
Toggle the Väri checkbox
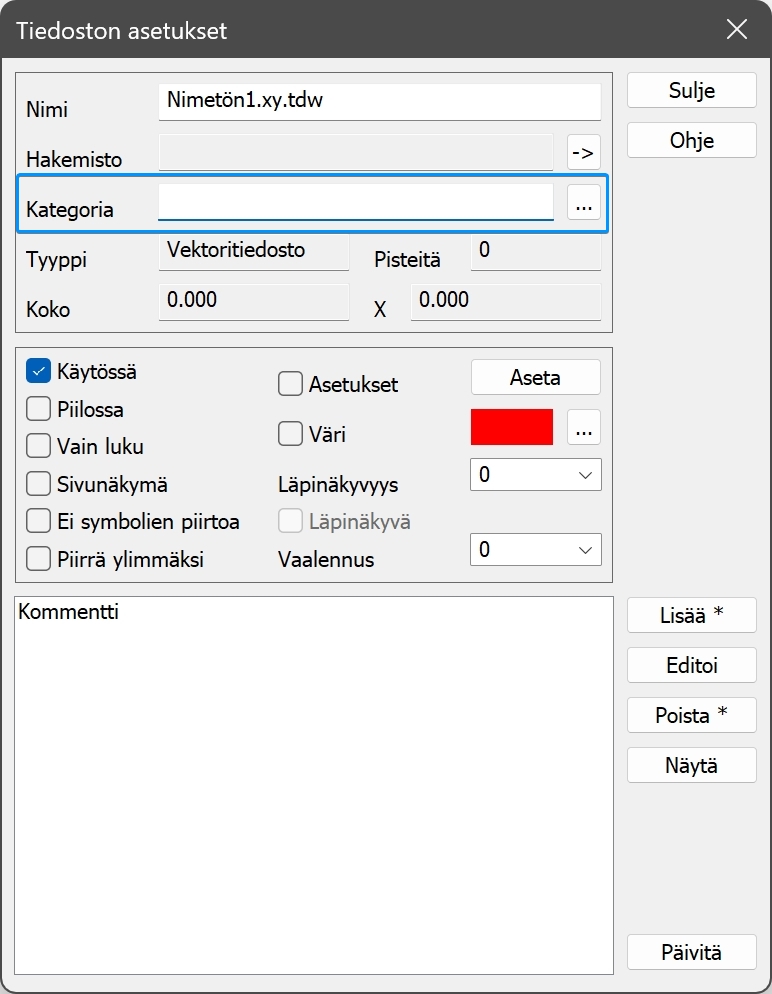[x=290, y=434]
